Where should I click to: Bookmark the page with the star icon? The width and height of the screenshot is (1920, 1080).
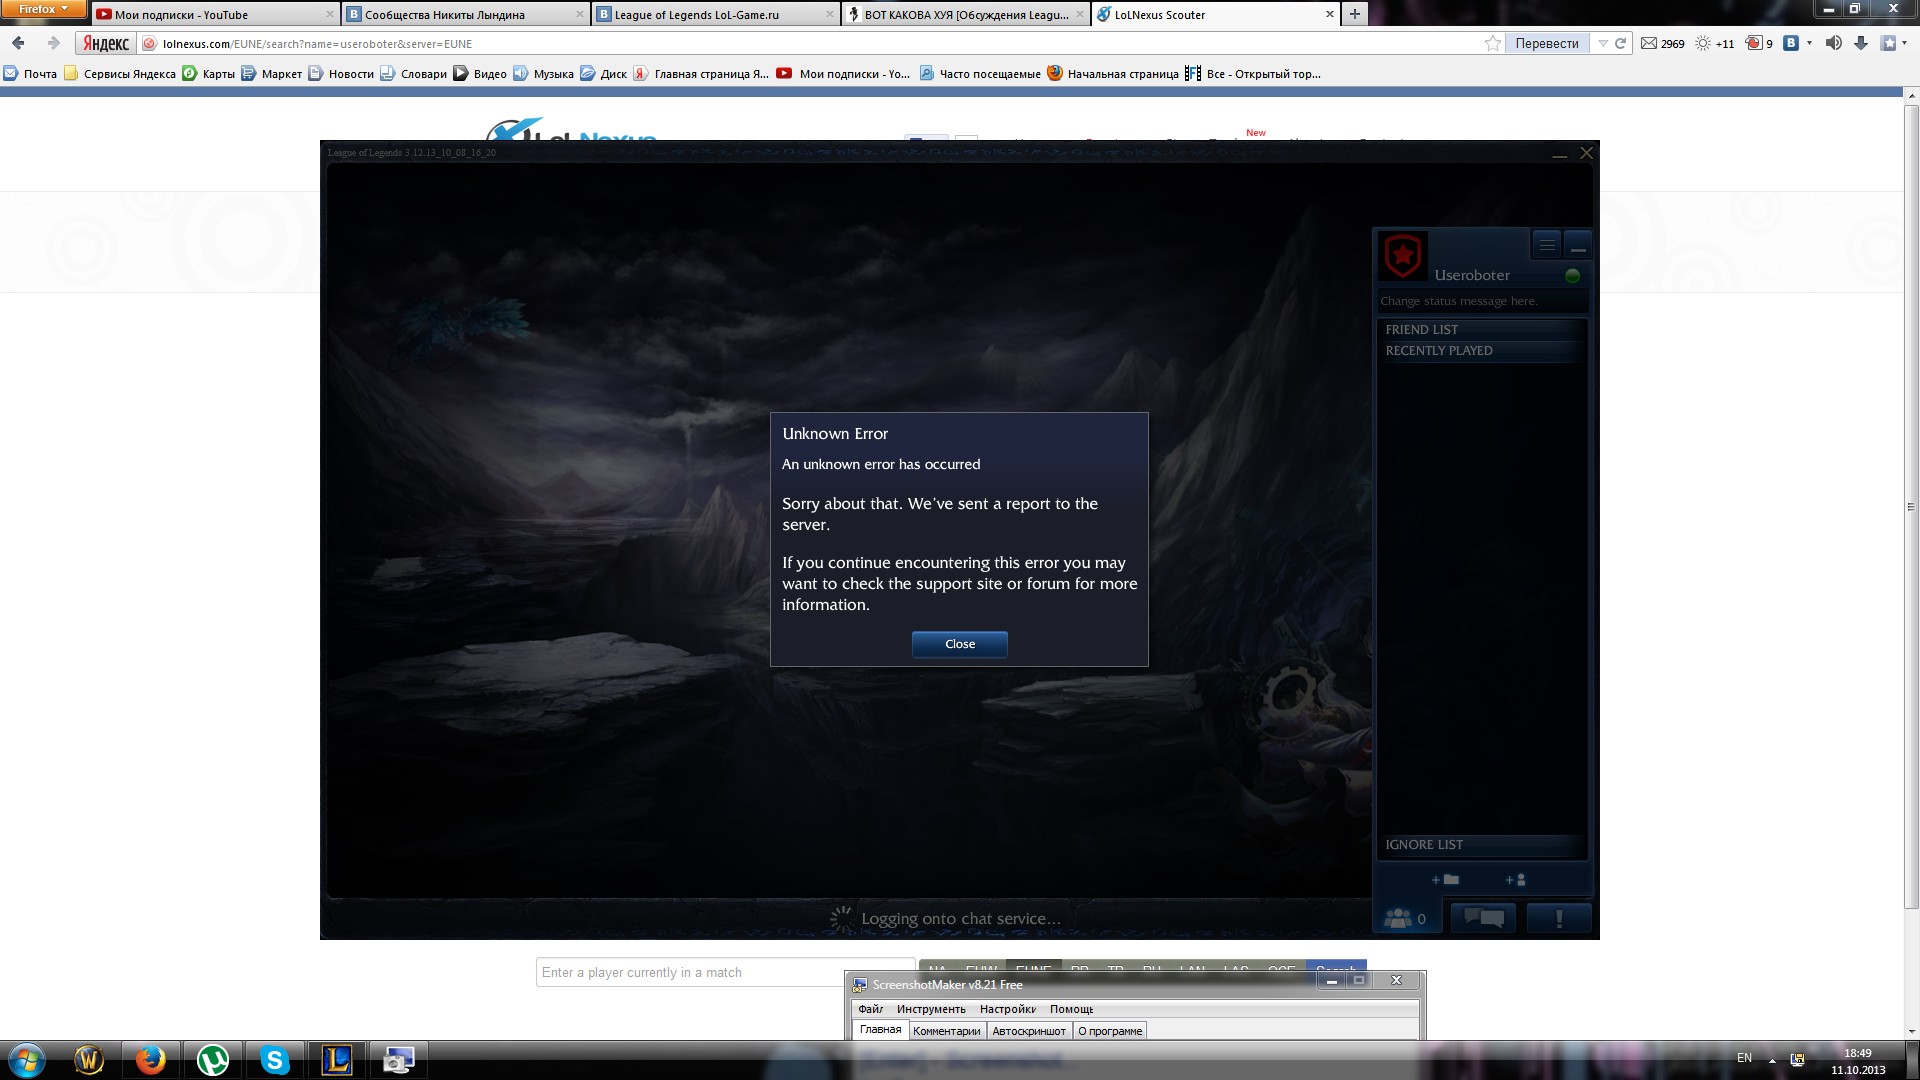[1492, 43]
